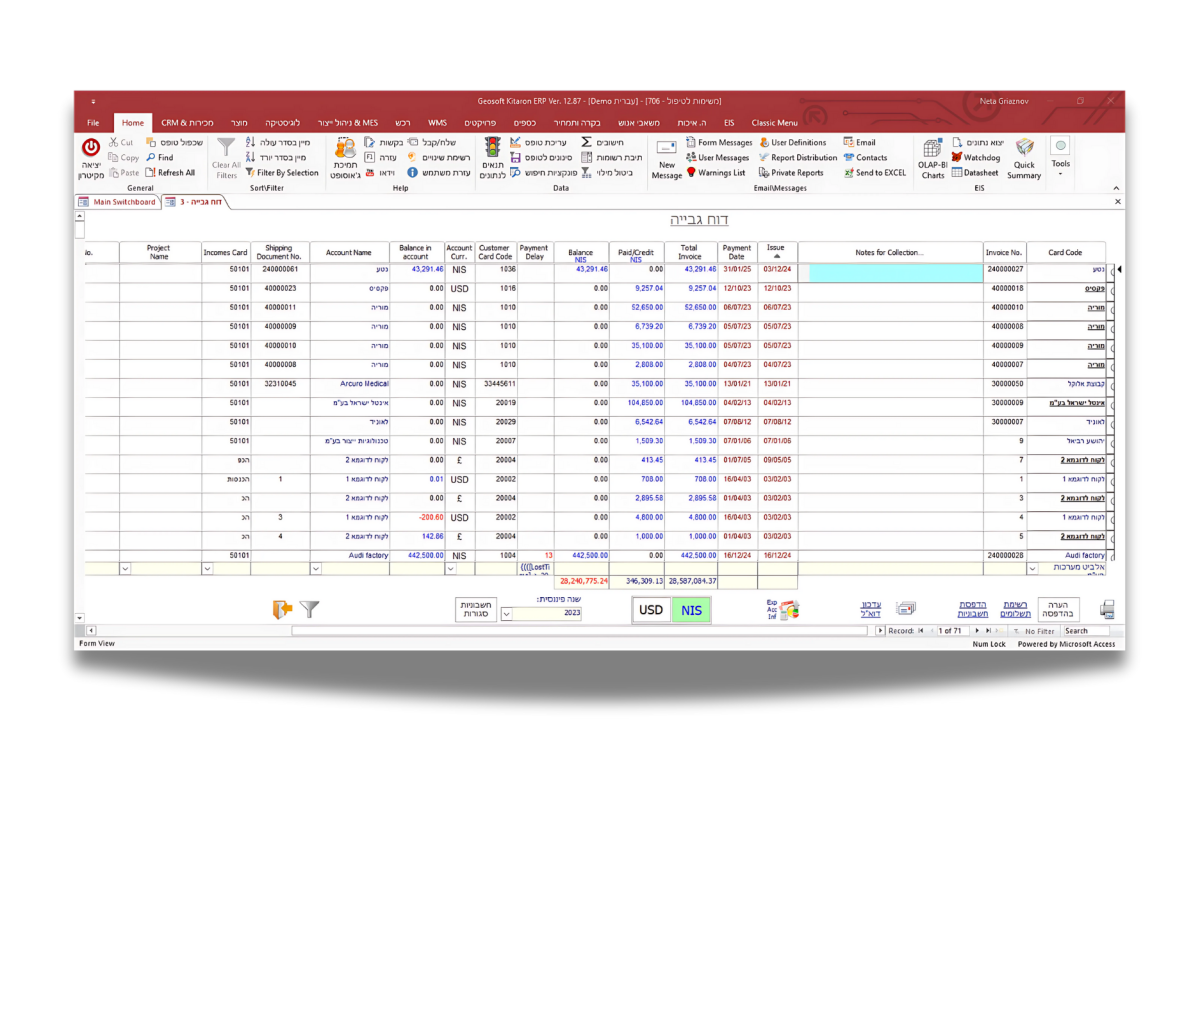Sort ascending with מיין בסדר עולה
The image size is (1200, 1014).
(278, 143)
